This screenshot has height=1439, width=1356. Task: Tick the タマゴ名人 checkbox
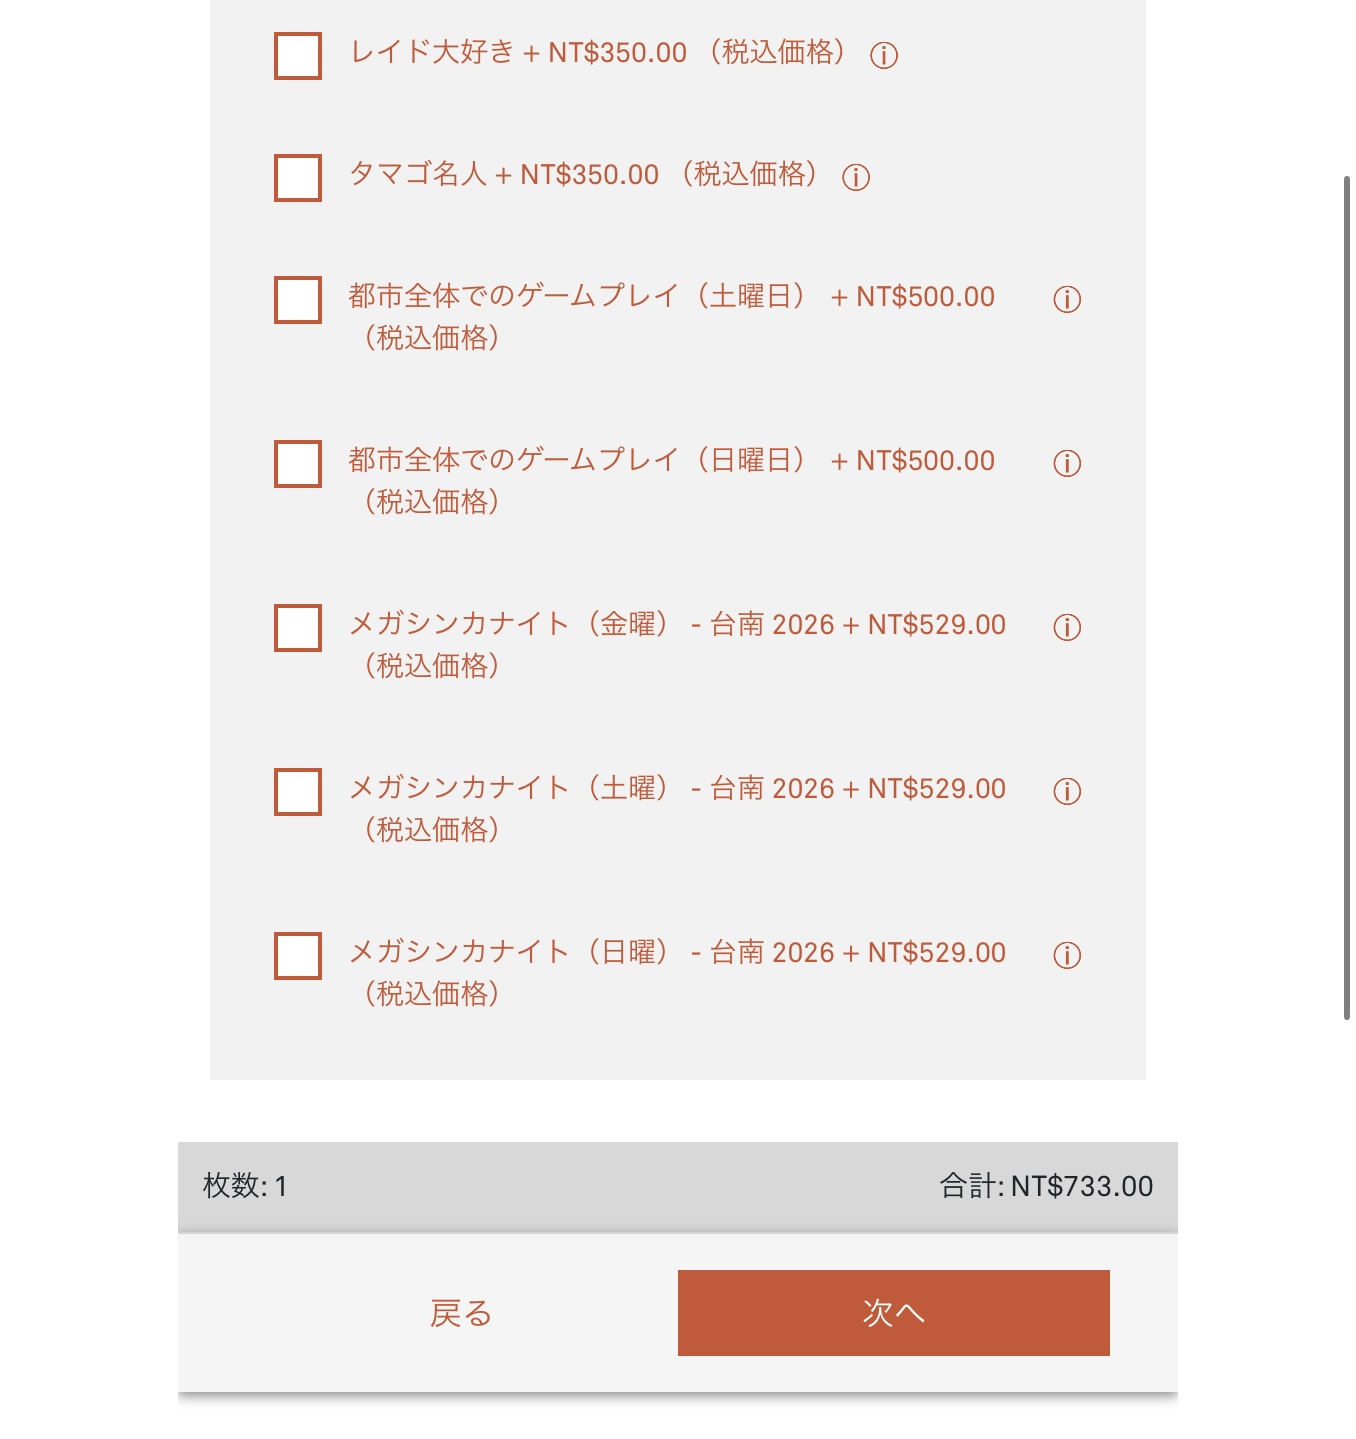(x=298, y=178)
